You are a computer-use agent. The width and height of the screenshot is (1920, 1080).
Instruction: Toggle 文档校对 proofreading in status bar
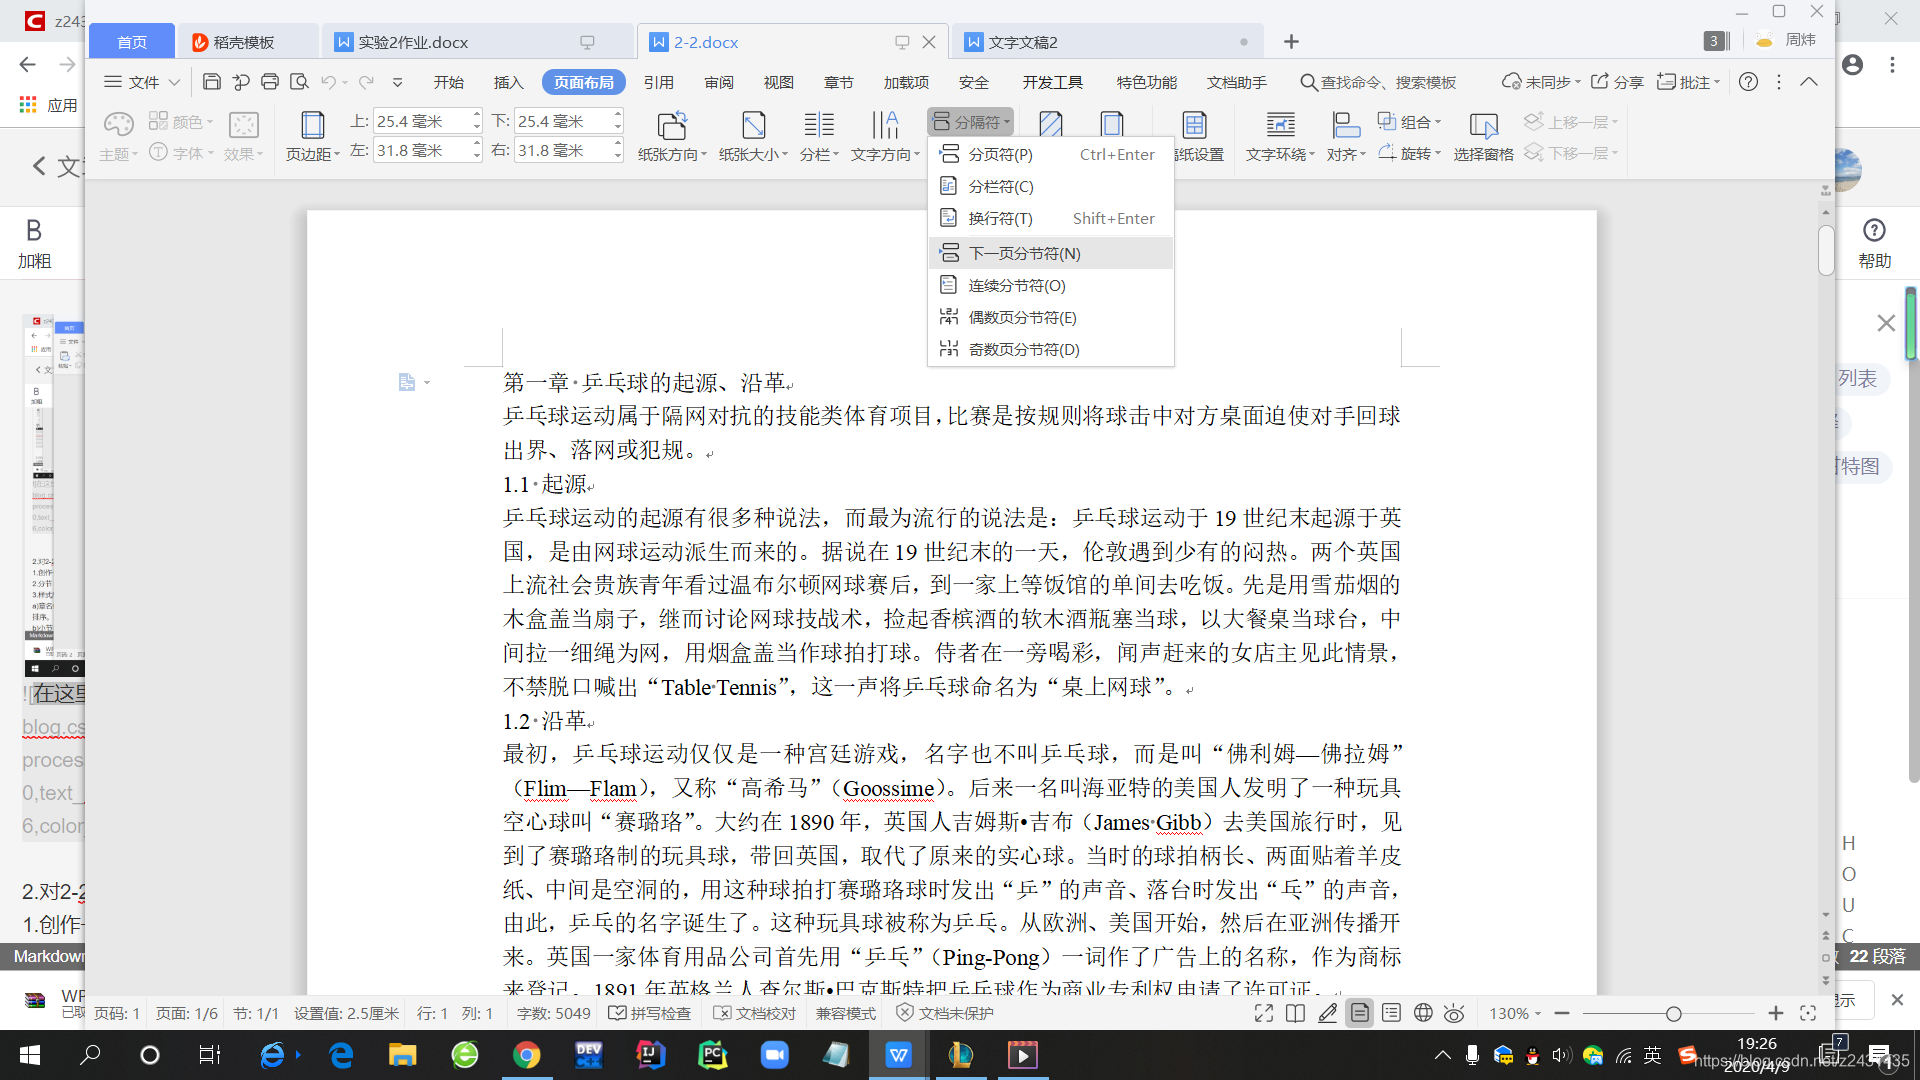[x=755, y=1013]
